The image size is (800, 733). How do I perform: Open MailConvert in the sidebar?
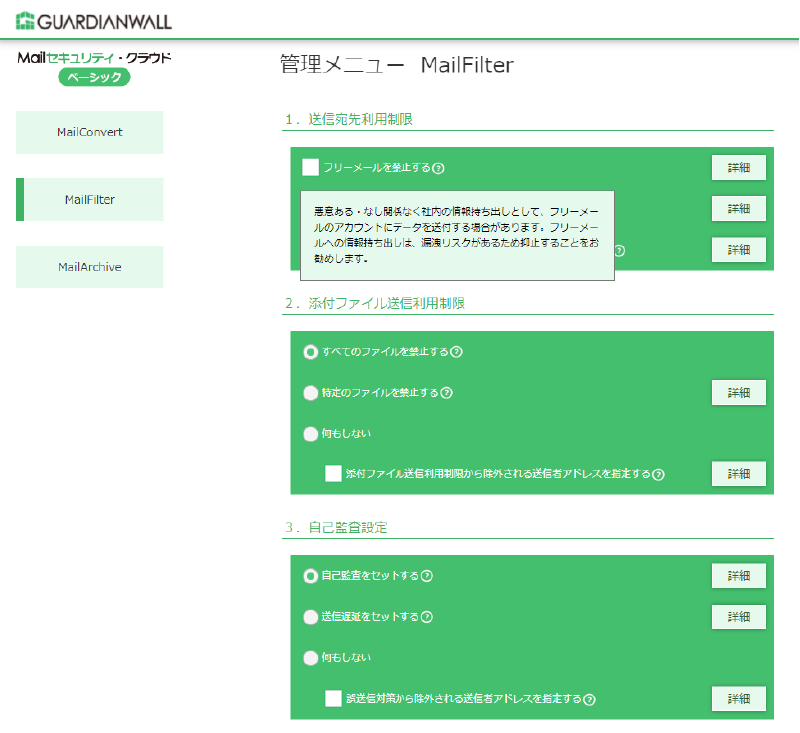[x=90, y=132]
